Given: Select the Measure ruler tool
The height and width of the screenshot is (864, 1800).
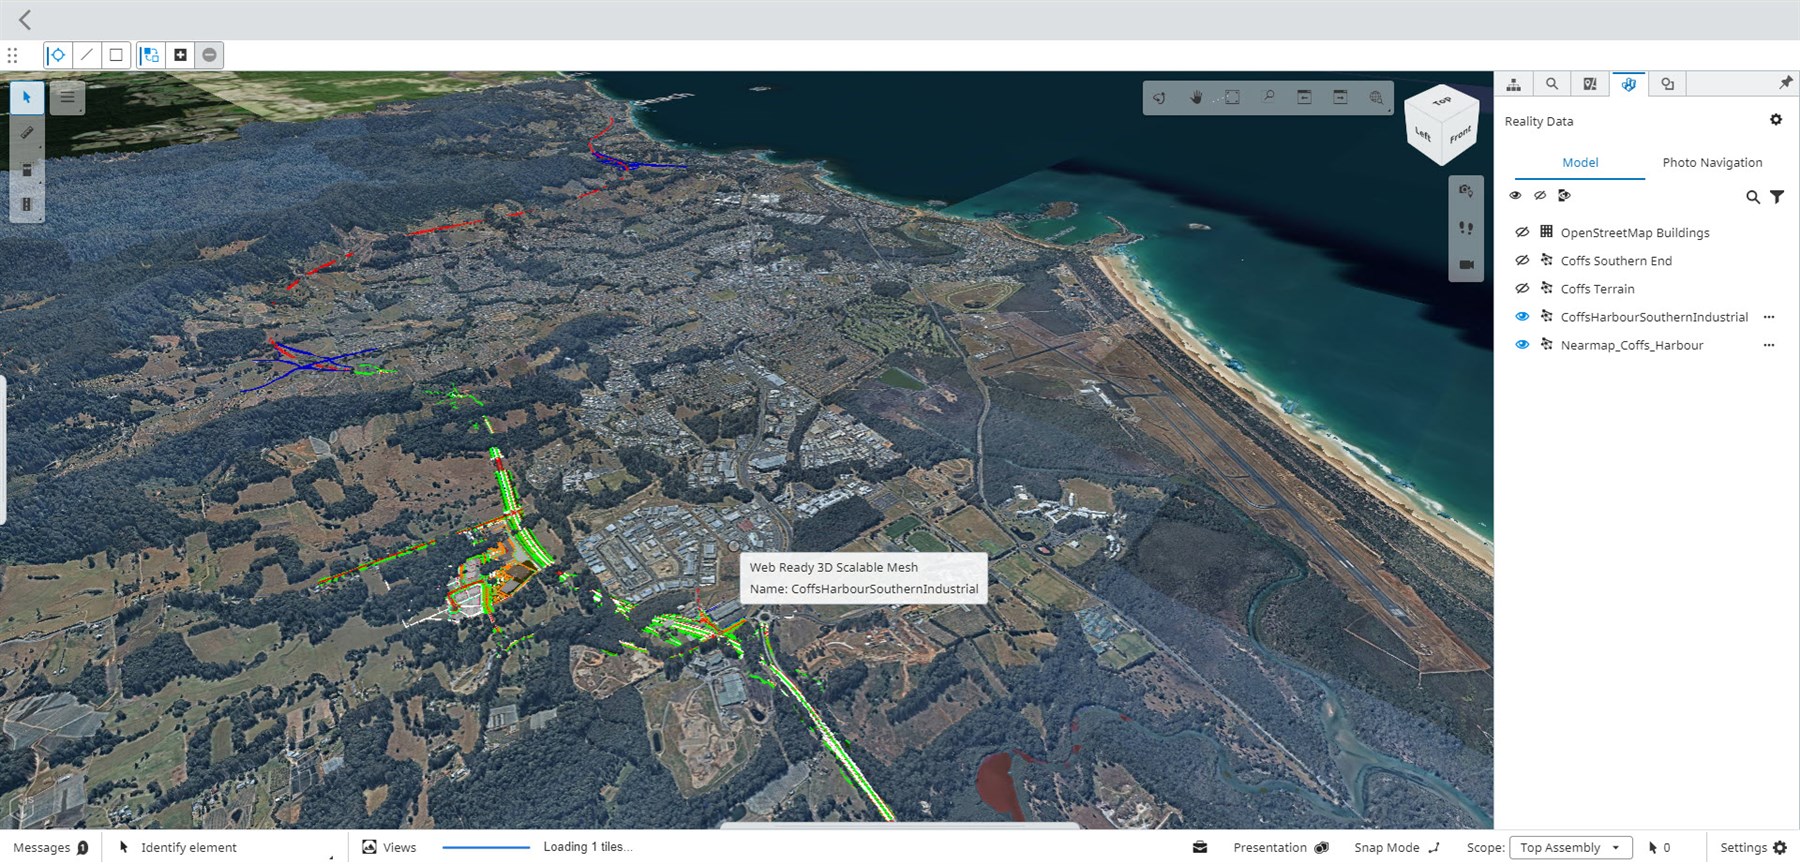Looking at the screenshot, I should point(27,133).
